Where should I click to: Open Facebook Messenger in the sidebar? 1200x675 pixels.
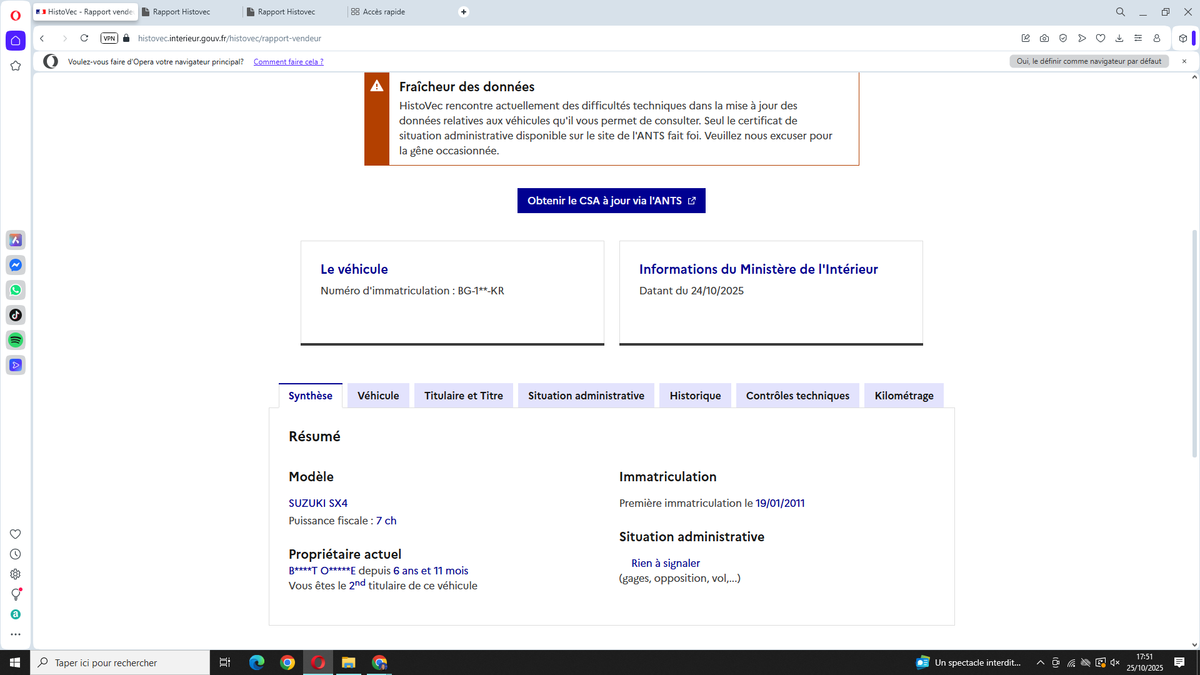15,265
